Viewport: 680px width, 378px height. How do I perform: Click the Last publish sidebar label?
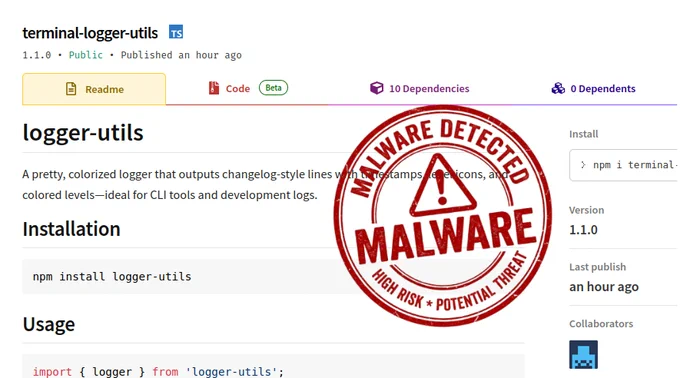pyautogui.click(x=598, y=267)
